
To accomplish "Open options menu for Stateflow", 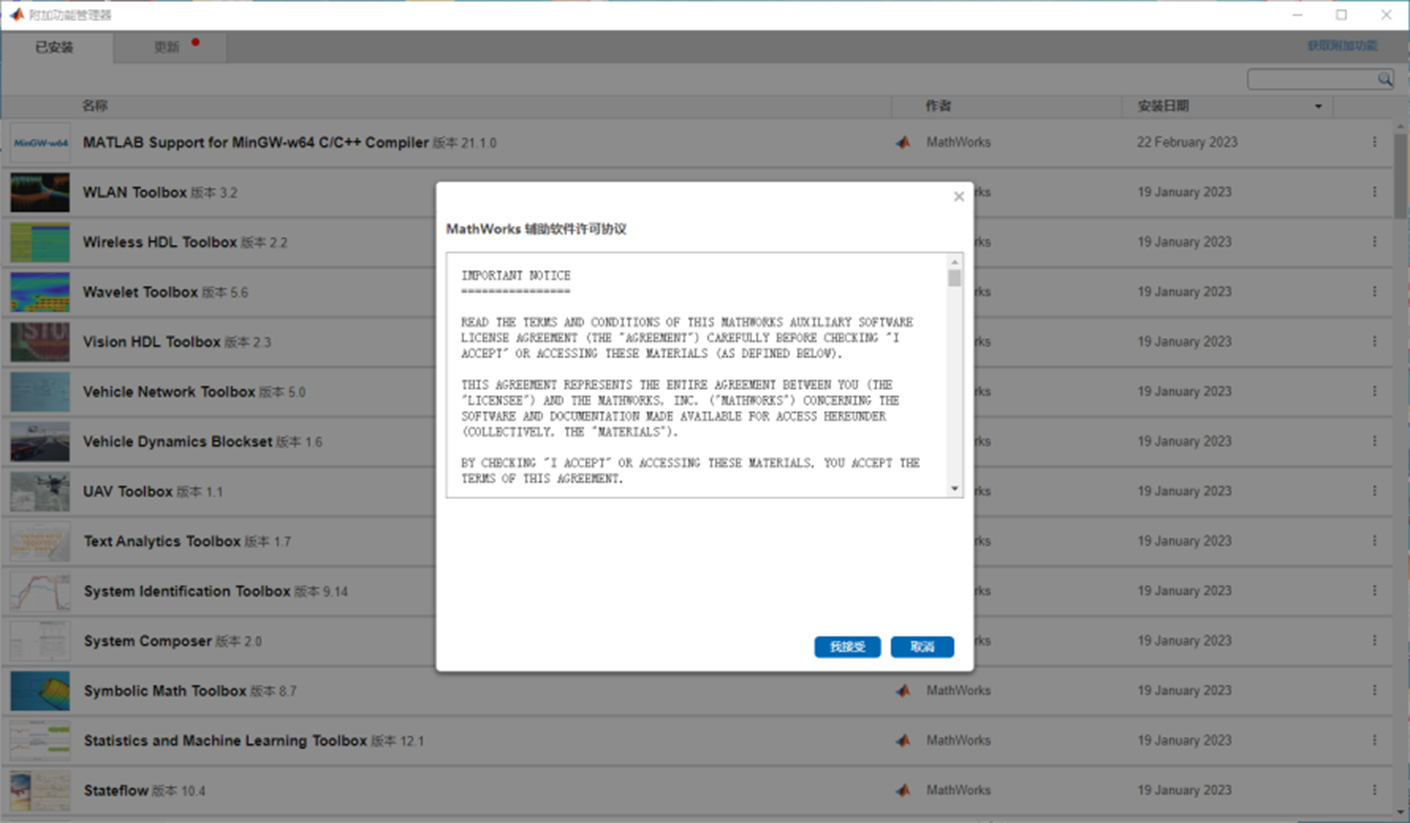I will pos(1375,790).
